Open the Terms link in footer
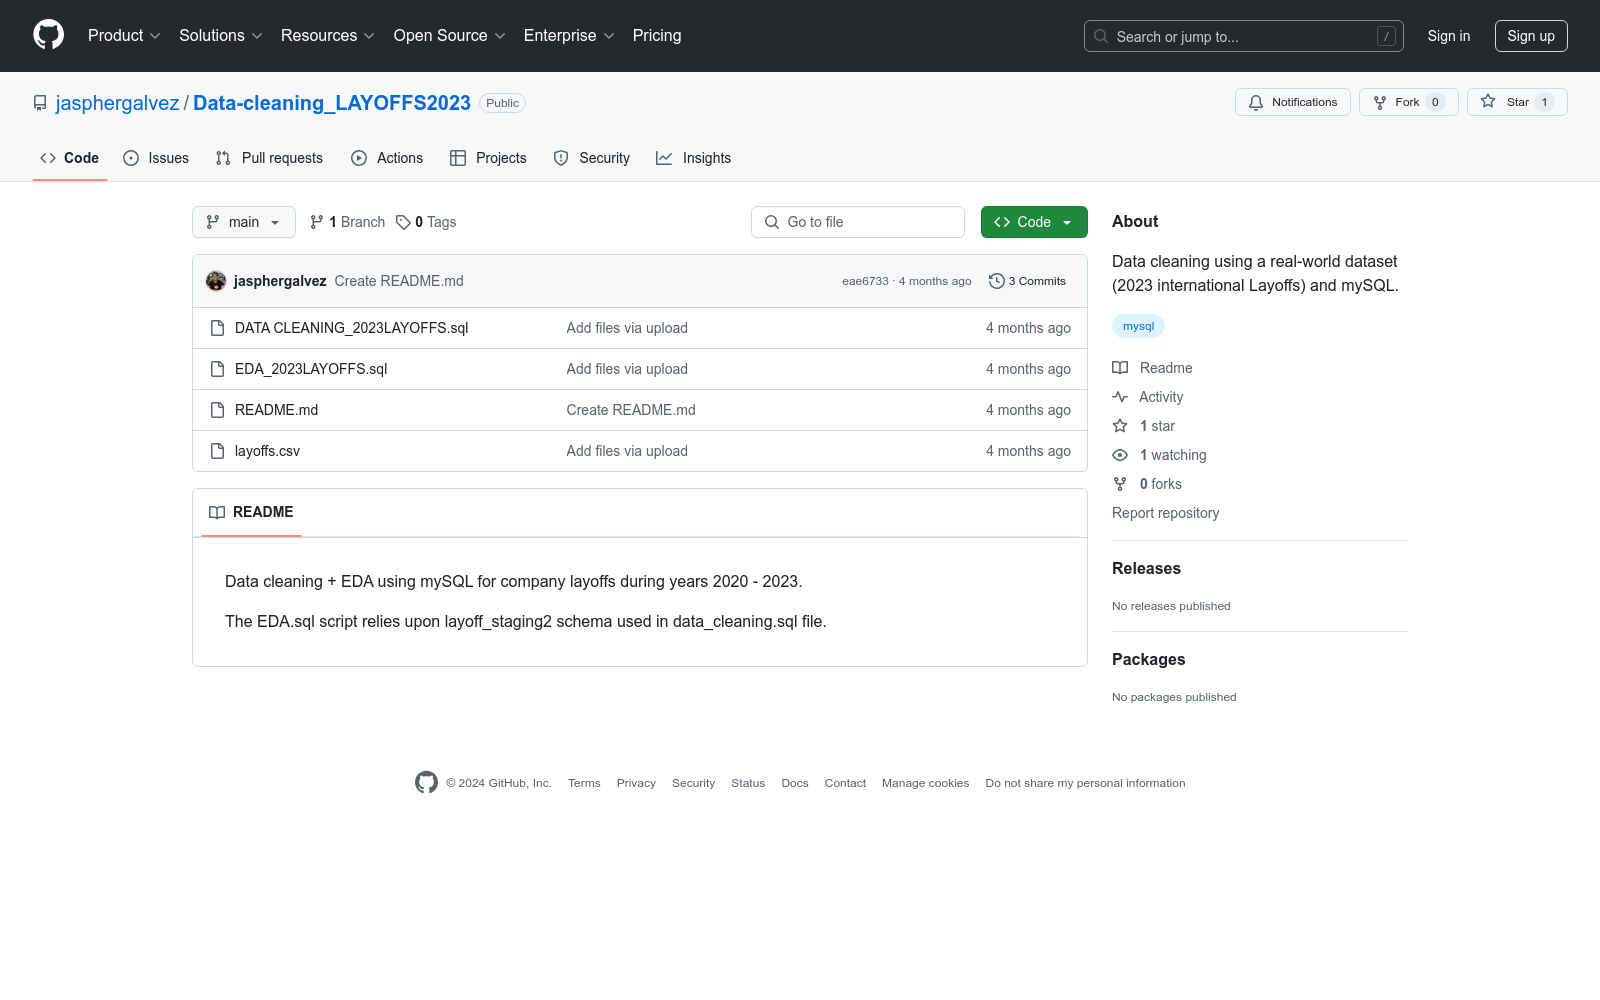This screenshot has height=1000, width=1600. [x=584, y=783]
